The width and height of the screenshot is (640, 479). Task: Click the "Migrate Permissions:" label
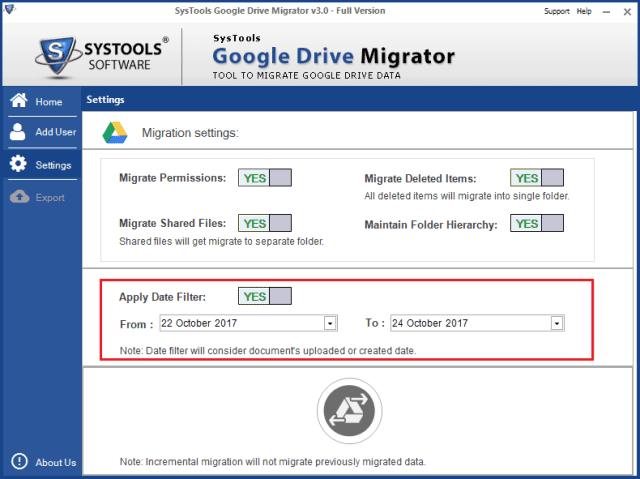(x=172, y=178)
